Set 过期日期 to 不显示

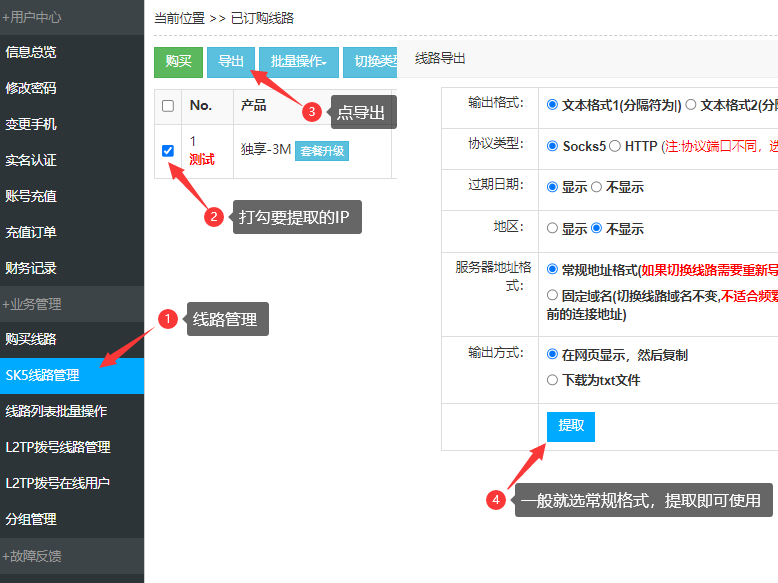click(597, 187)
